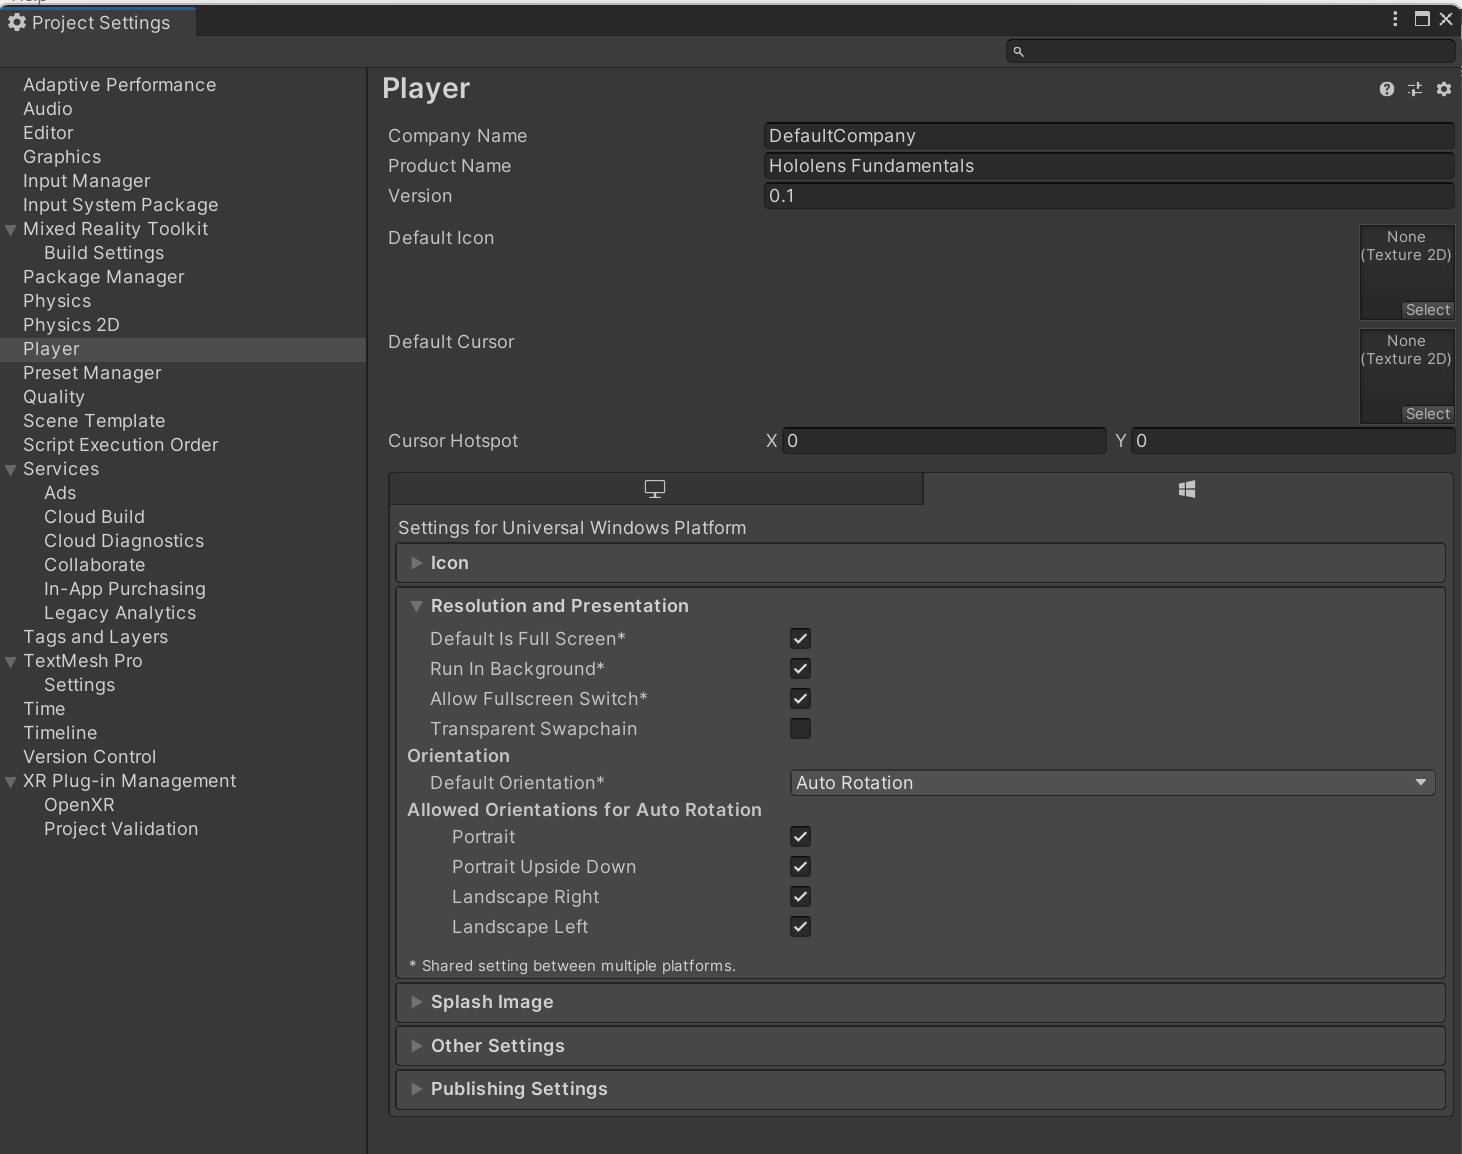Open the window's three-dot options menu

tap(1395, 19)
